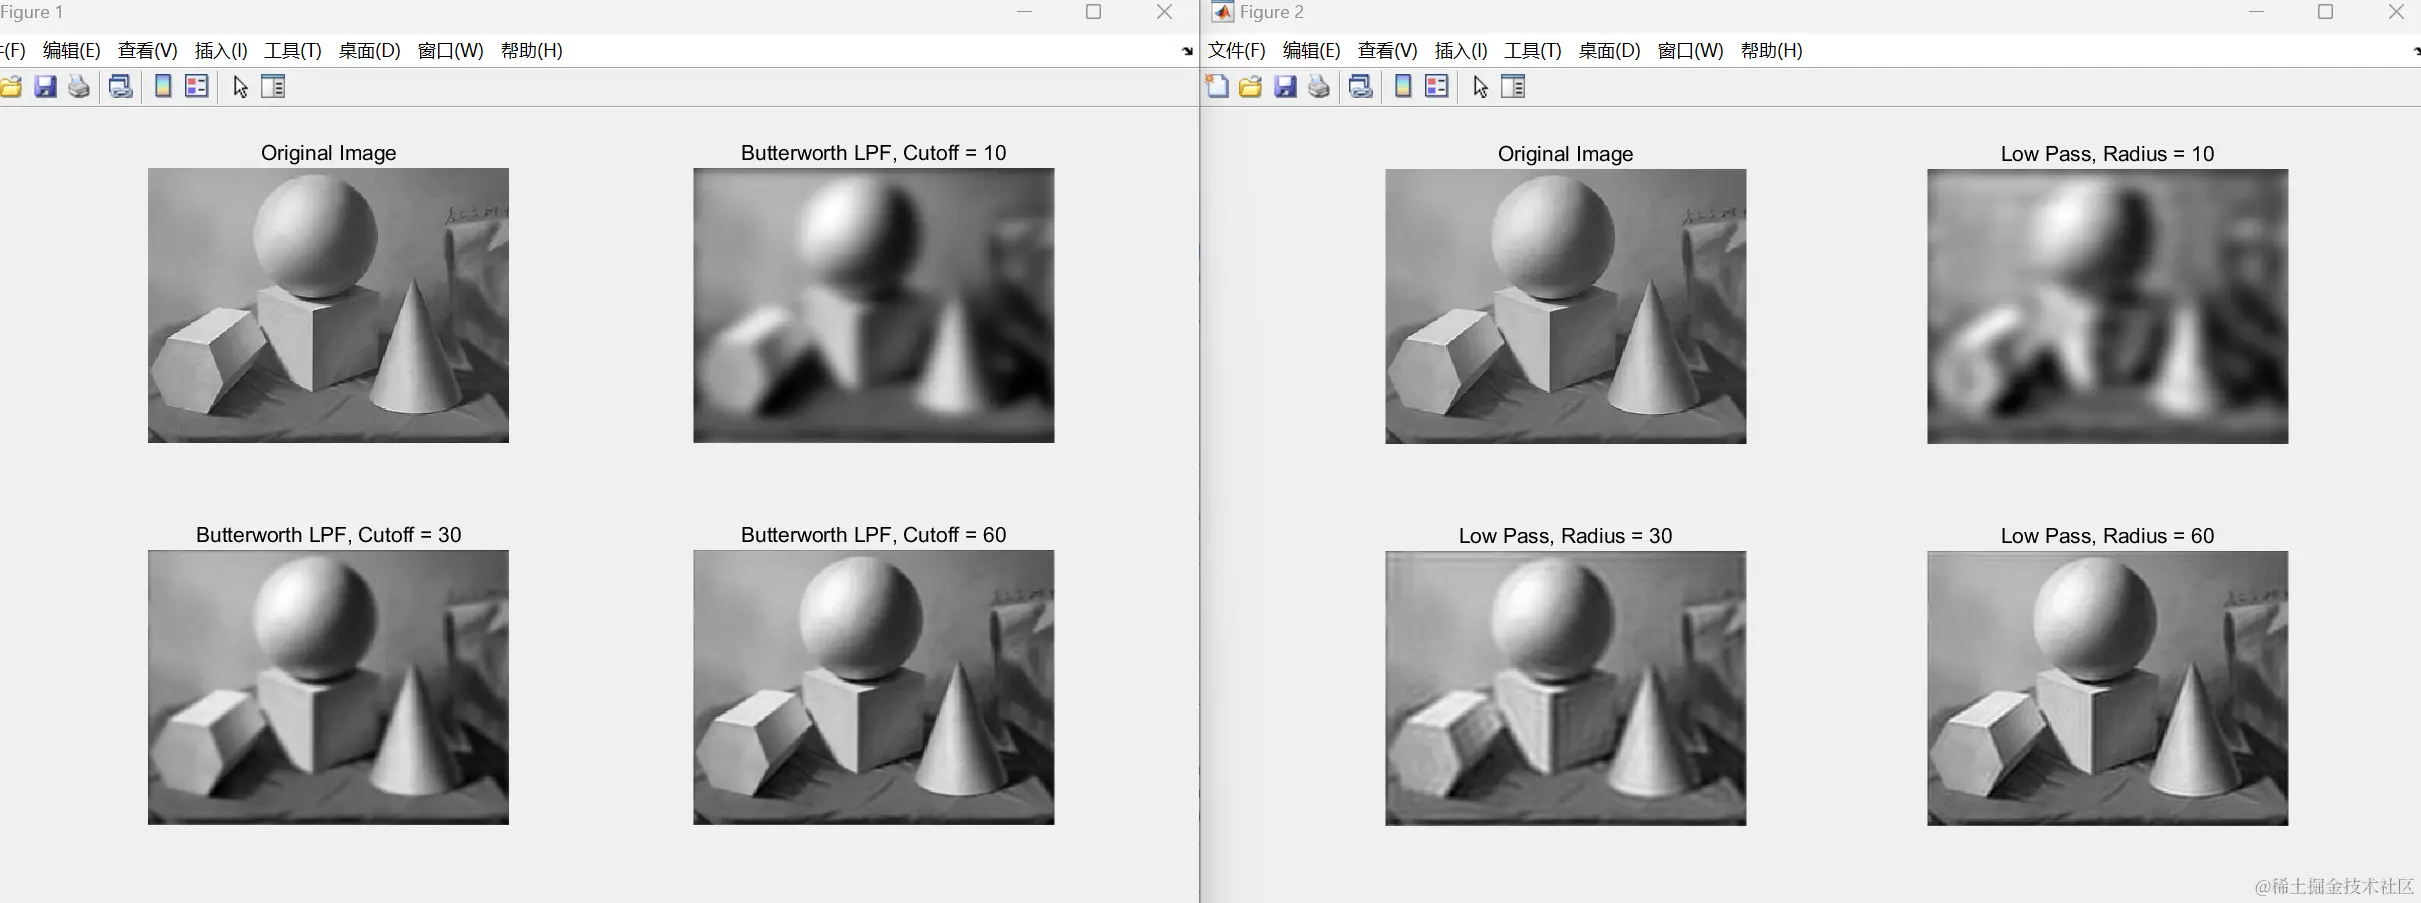Click title text 'Low Pass, Radius = 30'
This screenshot has height=903, width=2421.
coord(1566,536)
